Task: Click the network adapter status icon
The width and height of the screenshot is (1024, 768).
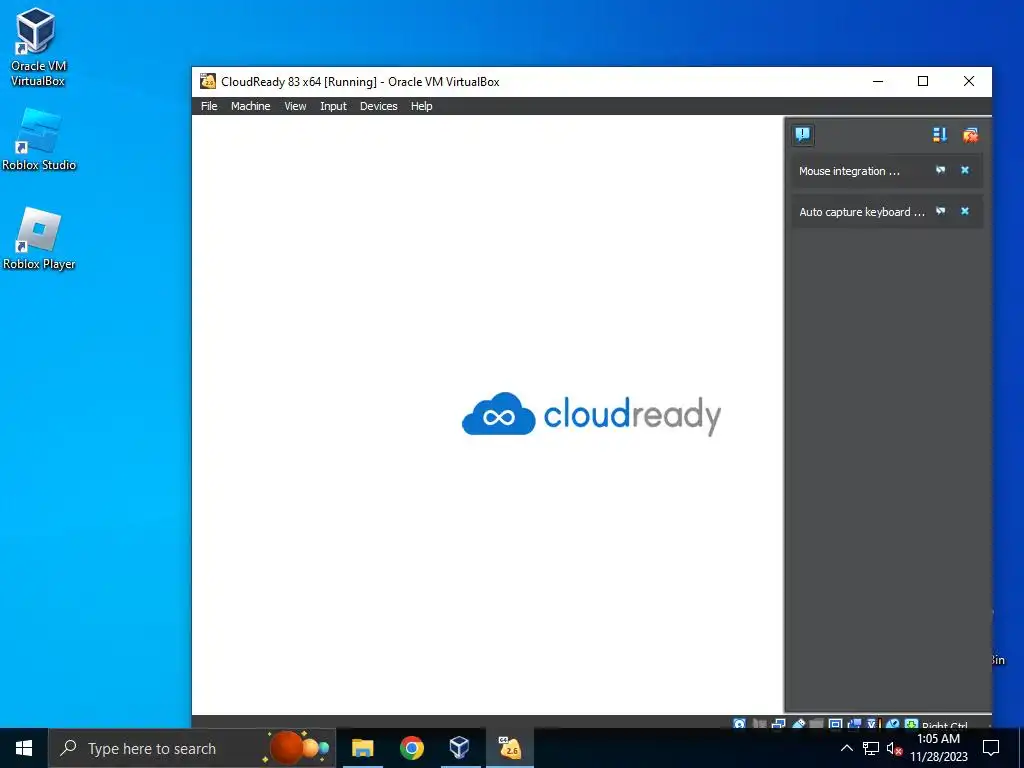Action: pyautogui.click(x=778, y=724)
